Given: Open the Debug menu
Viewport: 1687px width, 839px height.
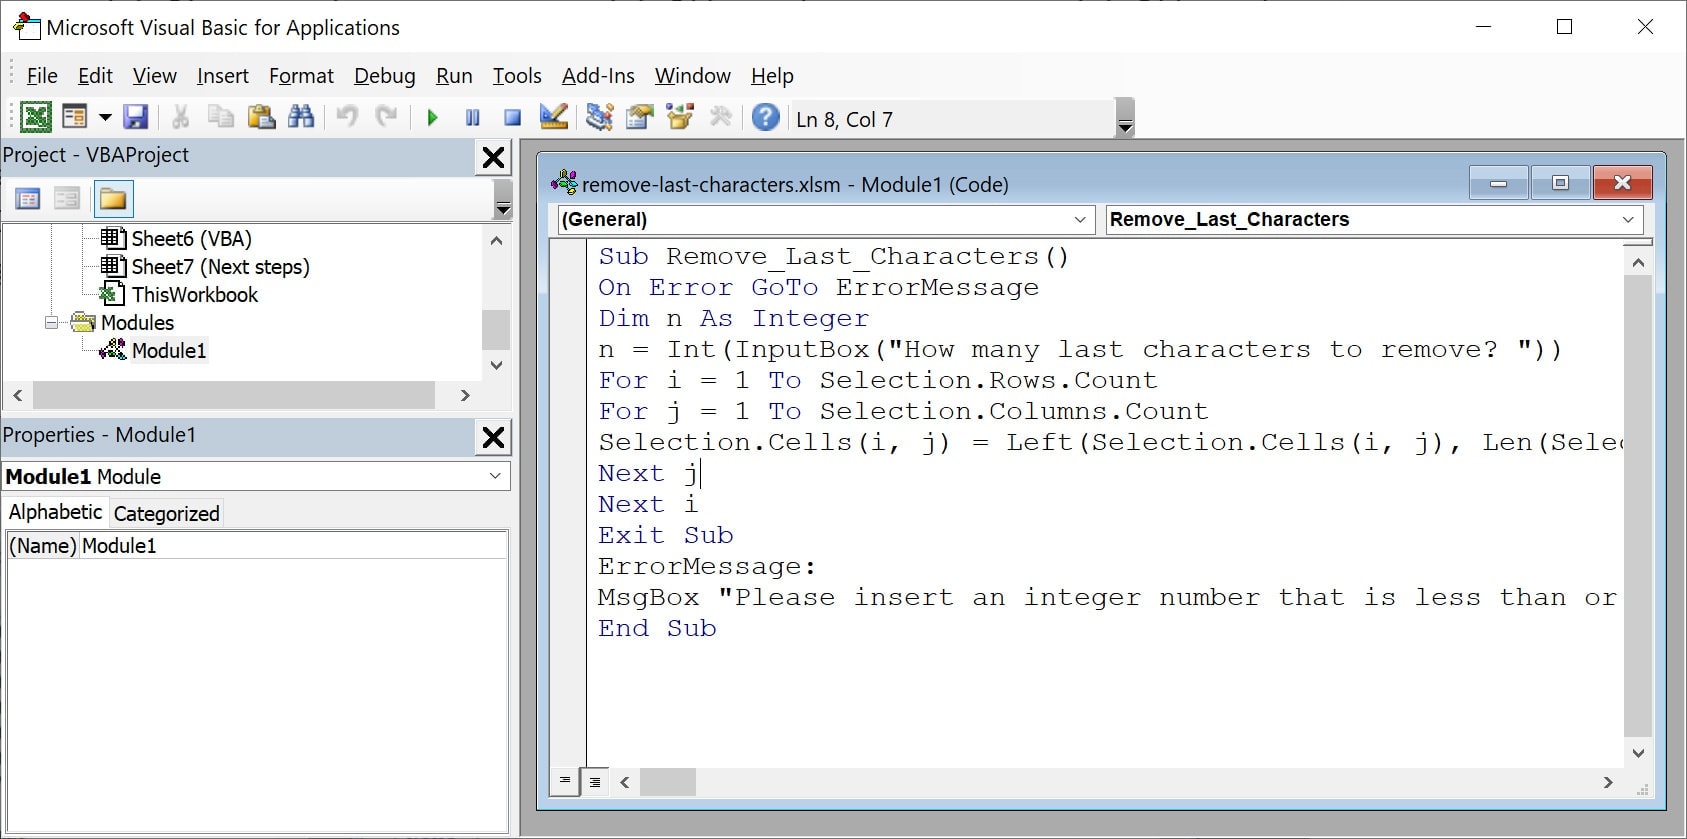Looking at the screenshot, I should [x=385, y=76].
